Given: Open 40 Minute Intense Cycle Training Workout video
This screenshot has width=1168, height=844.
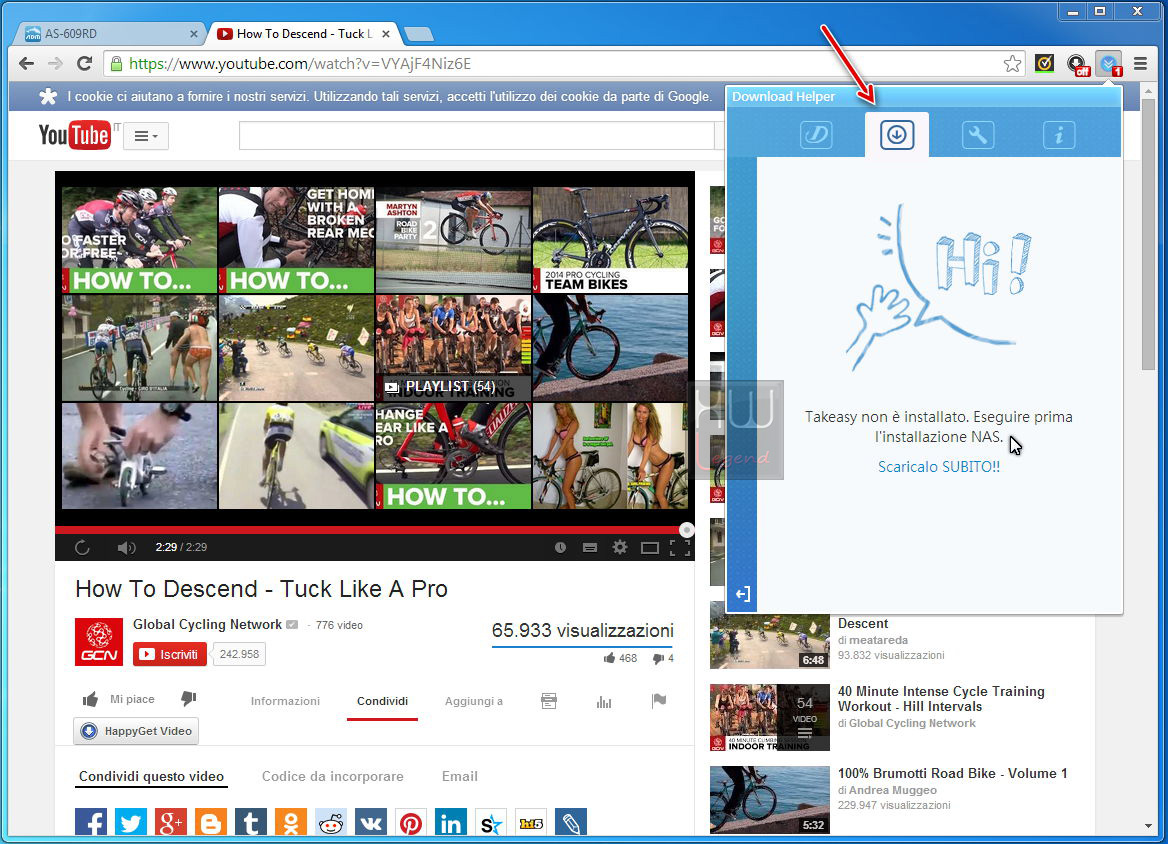Looking at the screenshot, I should tap(942, 699).
